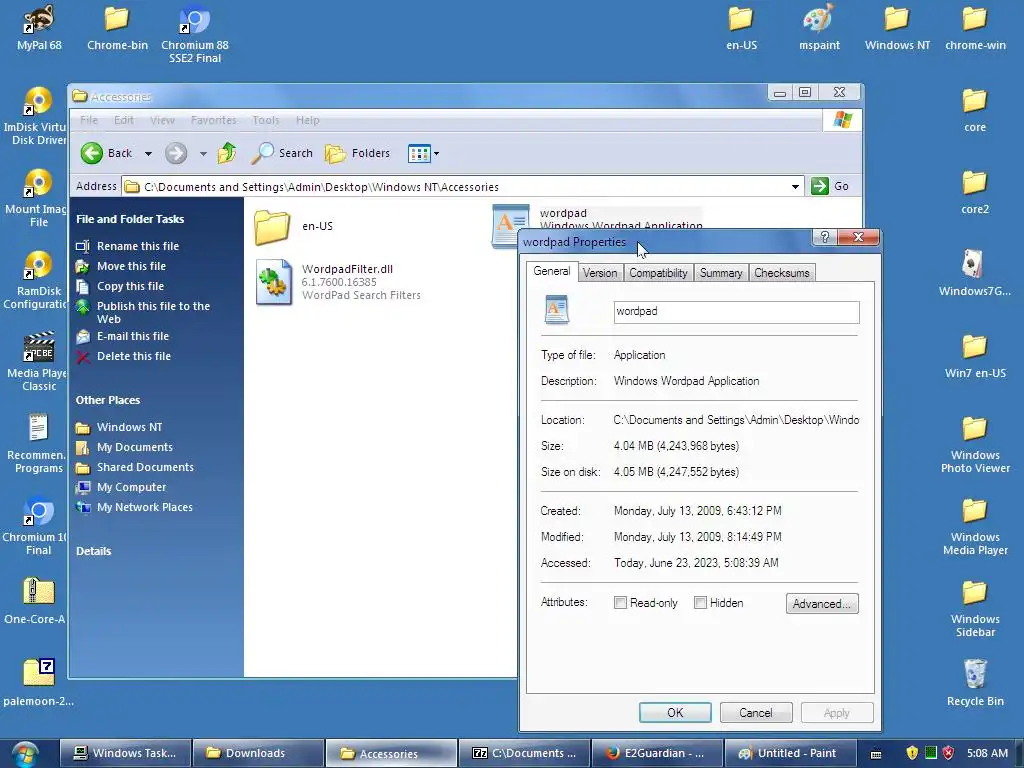Image resolution: width=1024 pixels, height=768 pixels.
Task: Tick the Read-only attribute checkbox
Action: pyautogui.click(x=620, y=603)
